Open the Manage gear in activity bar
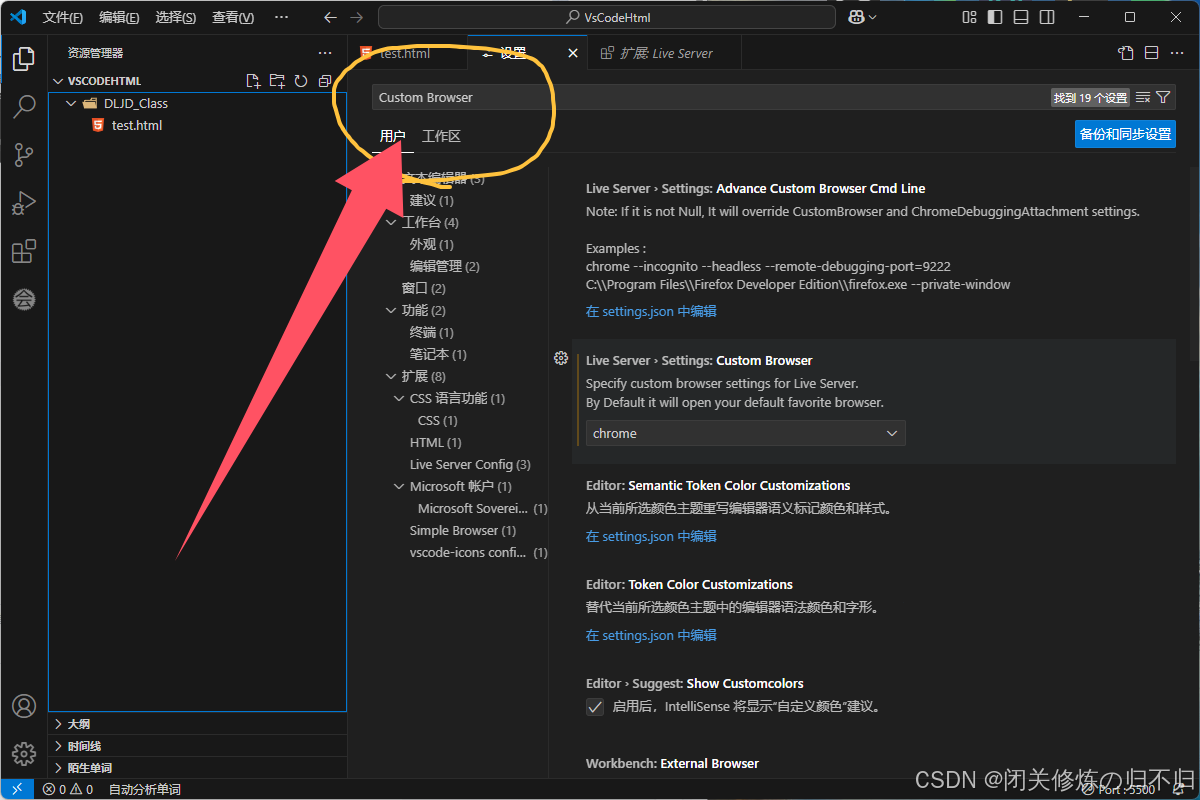 click(24, 754)
